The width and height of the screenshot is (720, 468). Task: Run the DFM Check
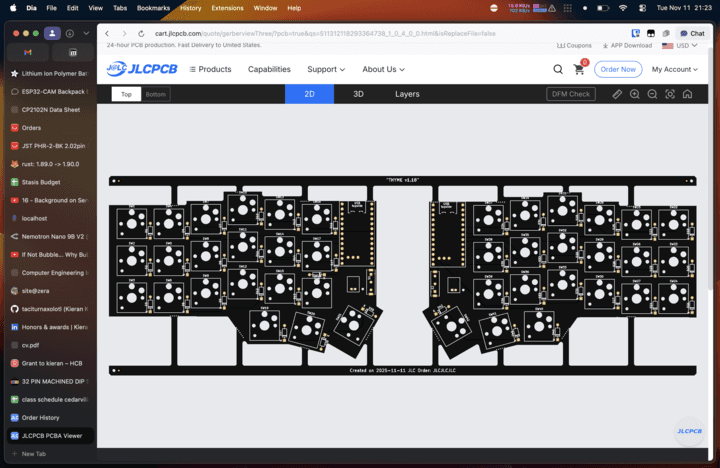click(571, 94)
